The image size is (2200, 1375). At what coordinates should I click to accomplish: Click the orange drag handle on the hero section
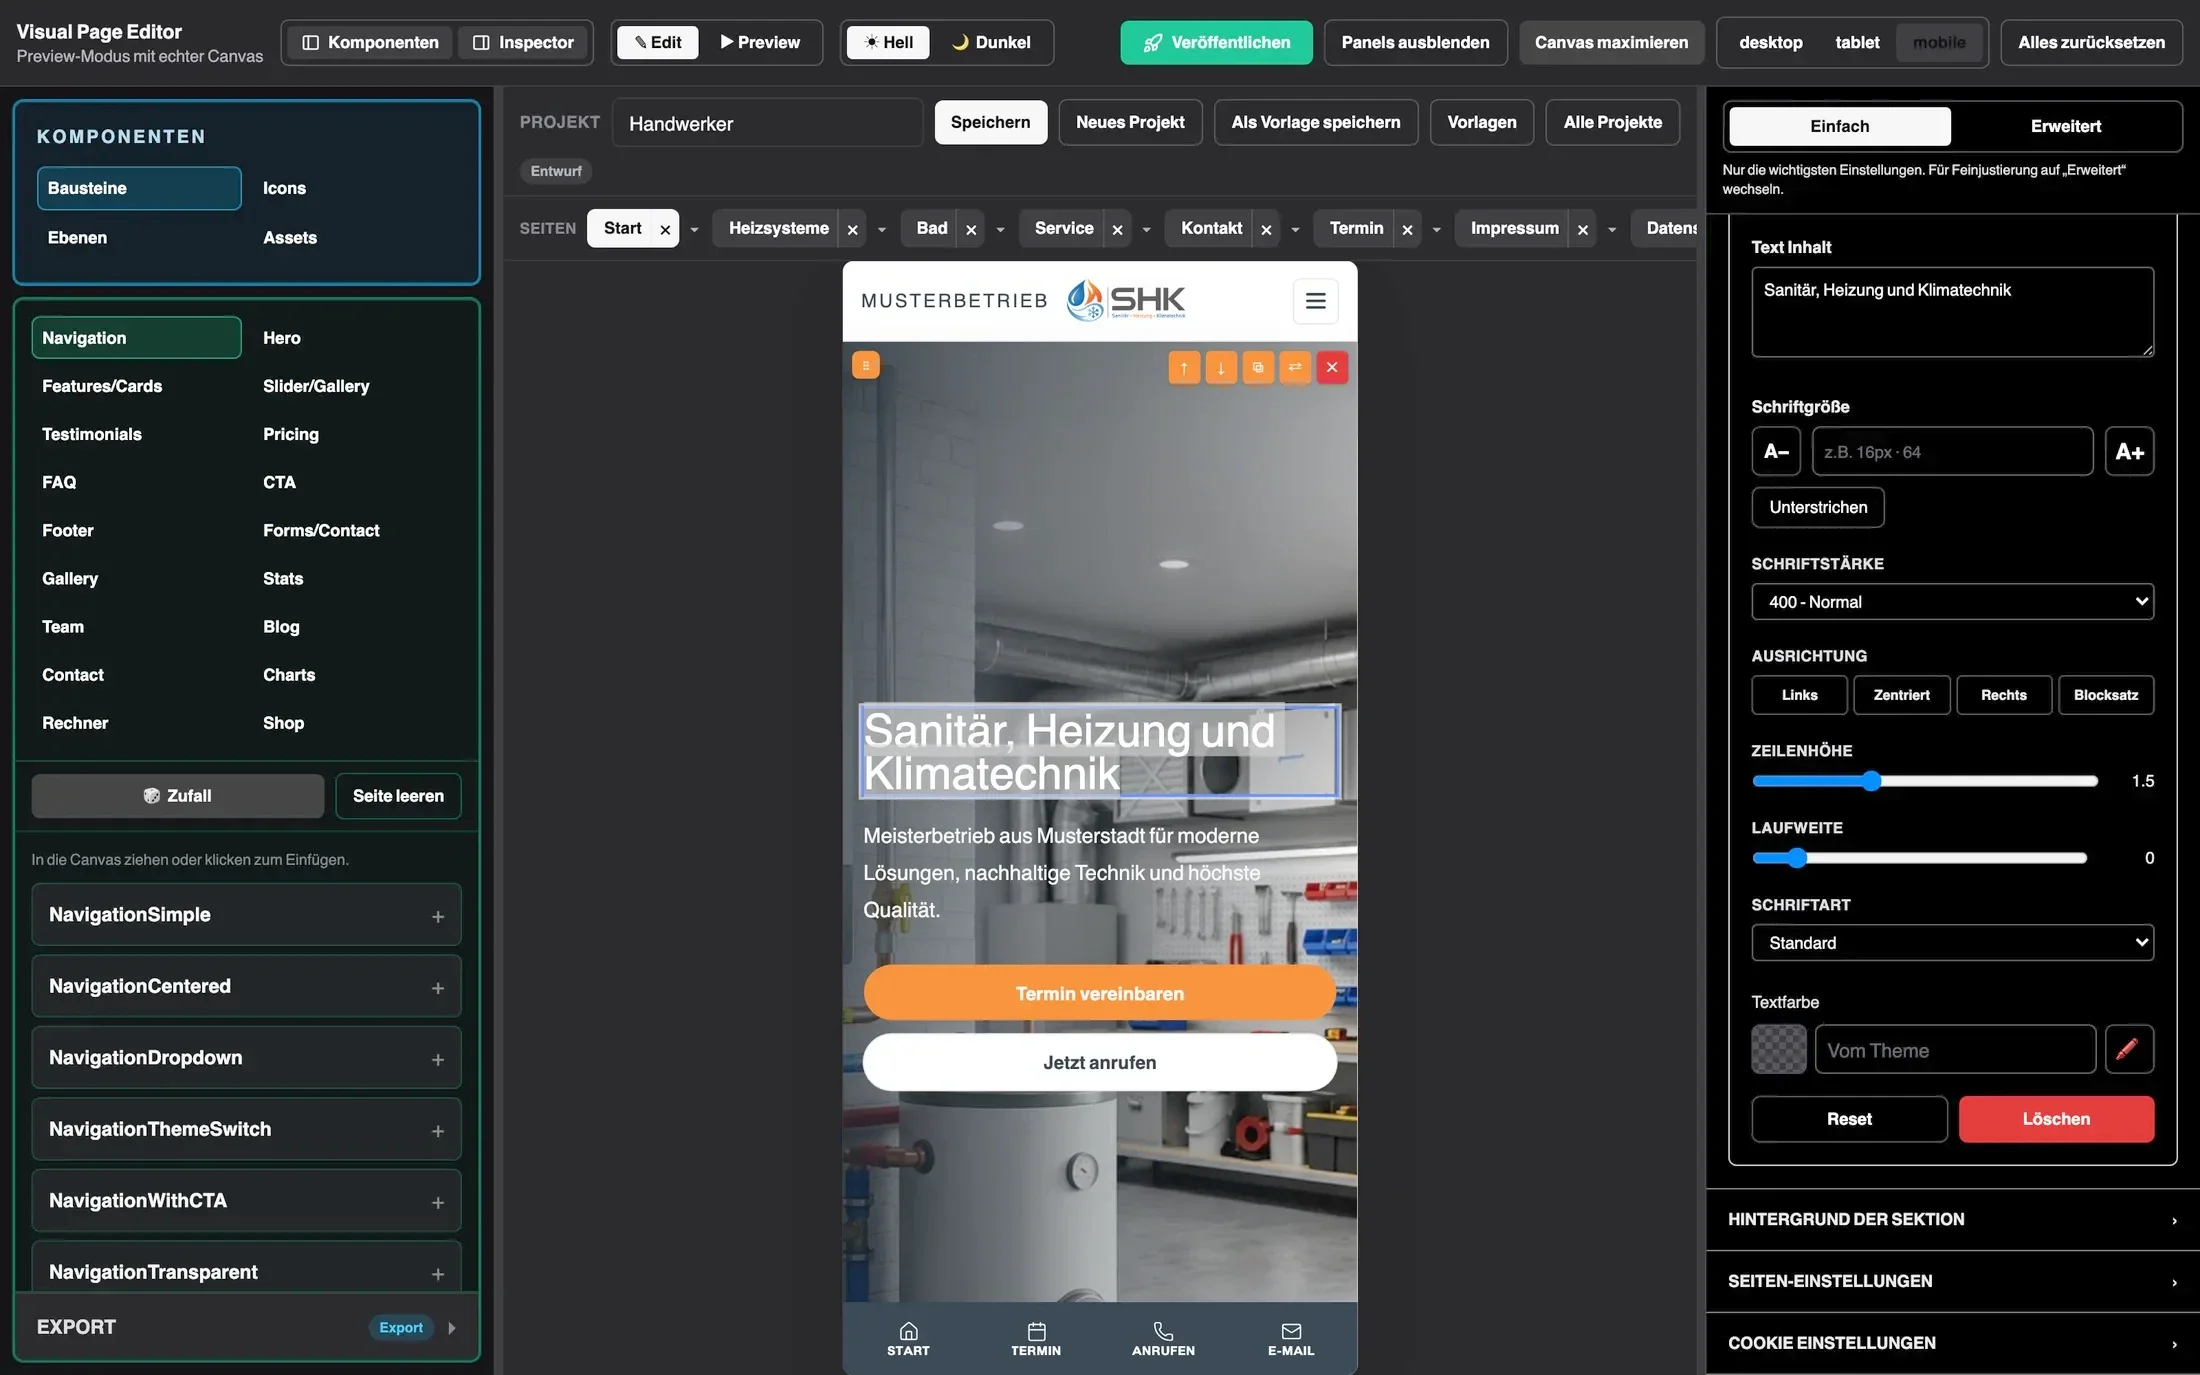866,366
